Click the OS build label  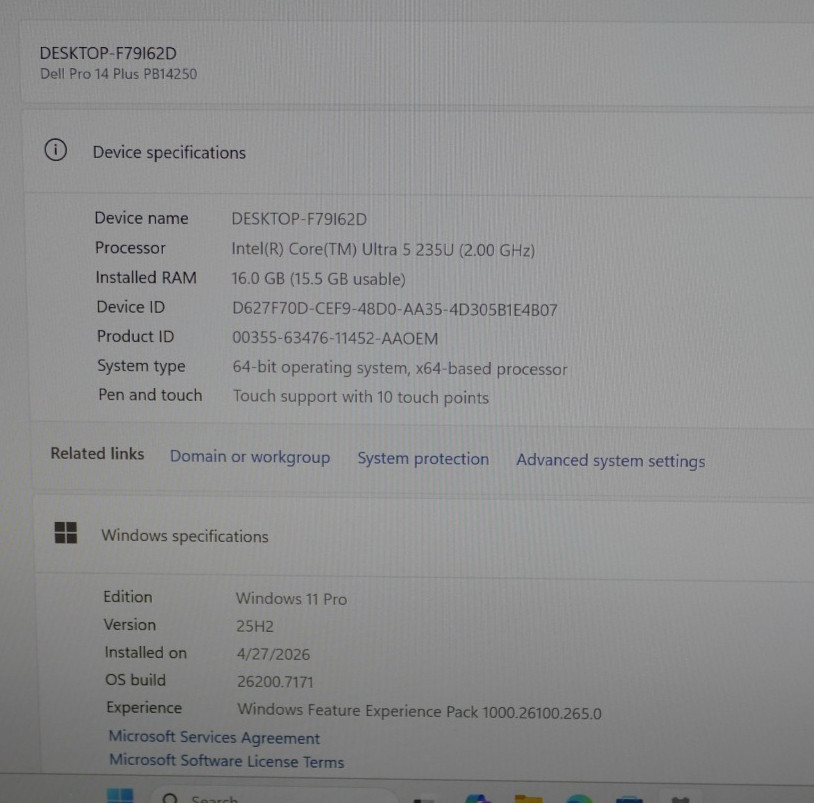tap(135, 680)
